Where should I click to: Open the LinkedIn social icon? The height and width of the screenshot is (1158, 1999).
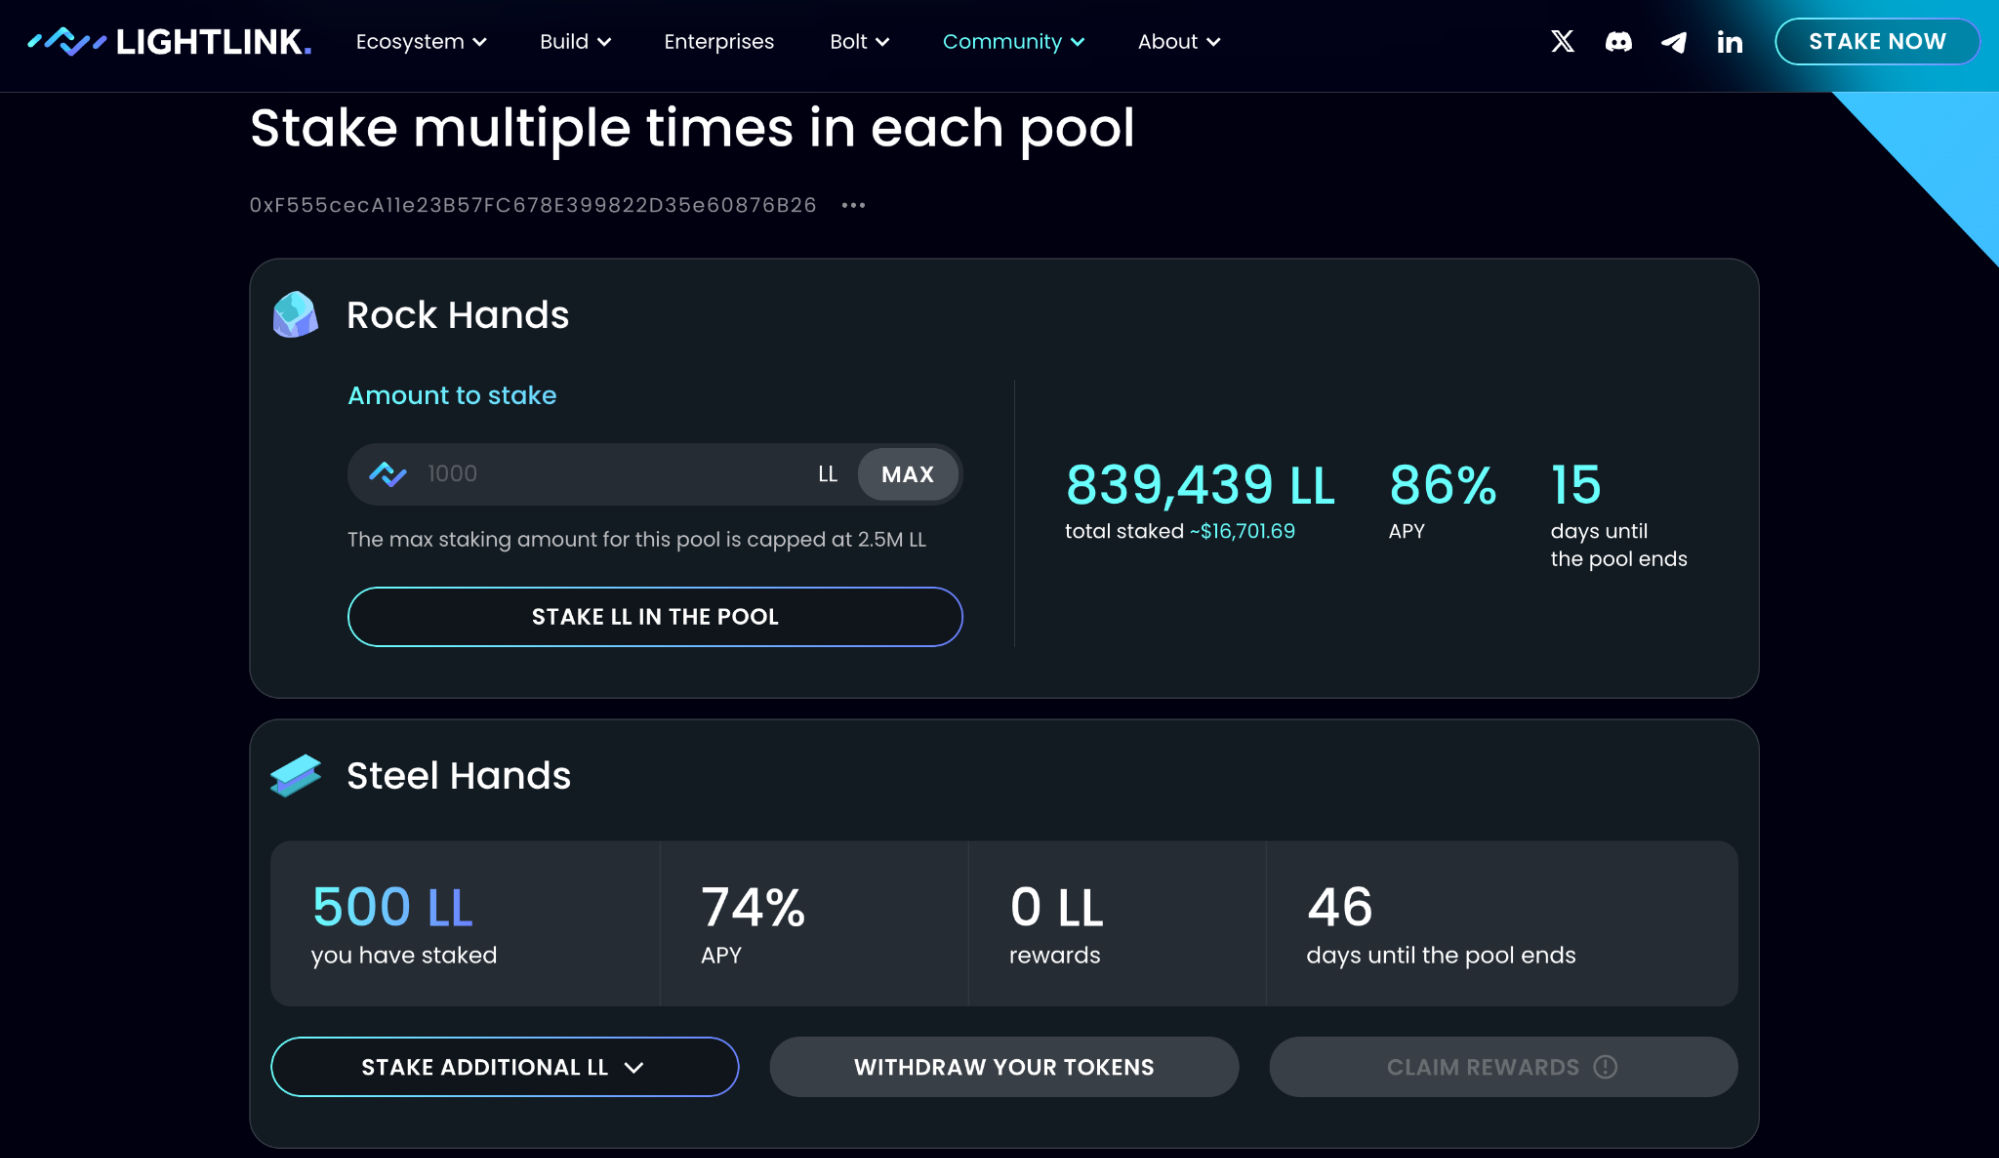click(1729, 42)
